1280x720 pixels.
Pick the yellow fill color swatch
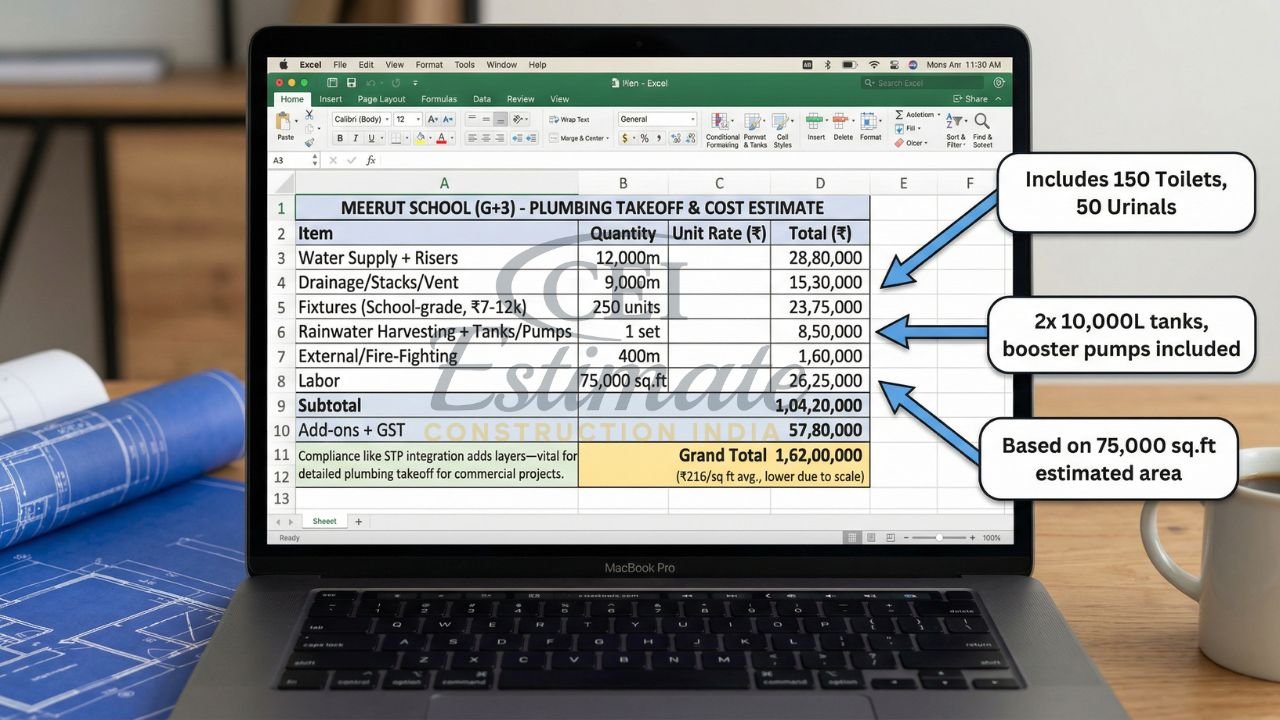[x=421, y=138]
